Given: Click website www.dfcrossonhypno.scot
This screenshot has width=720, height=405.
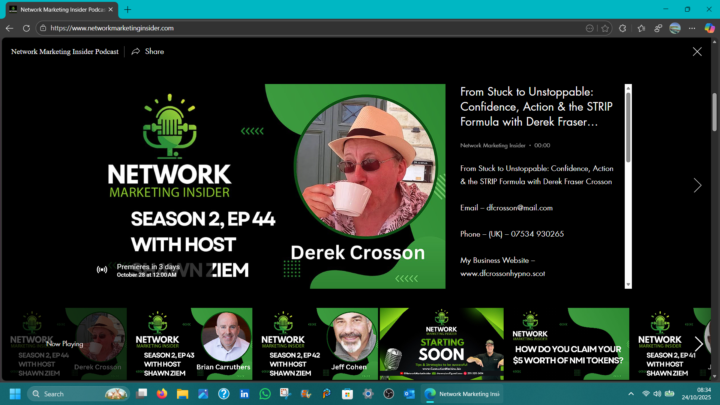Looking at the screenshot, I should pos(502,273).
